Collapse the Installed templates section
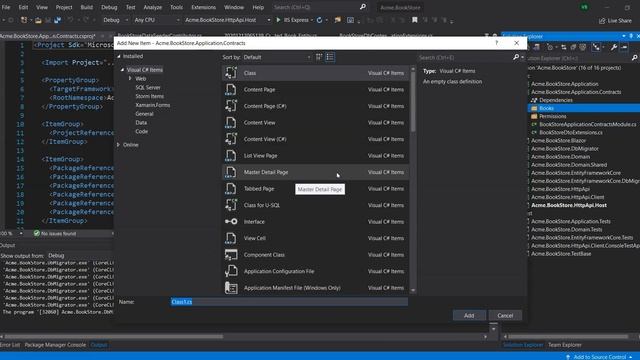Image resolution: width=640 pixels, height=360 pixels. [119, 56]
